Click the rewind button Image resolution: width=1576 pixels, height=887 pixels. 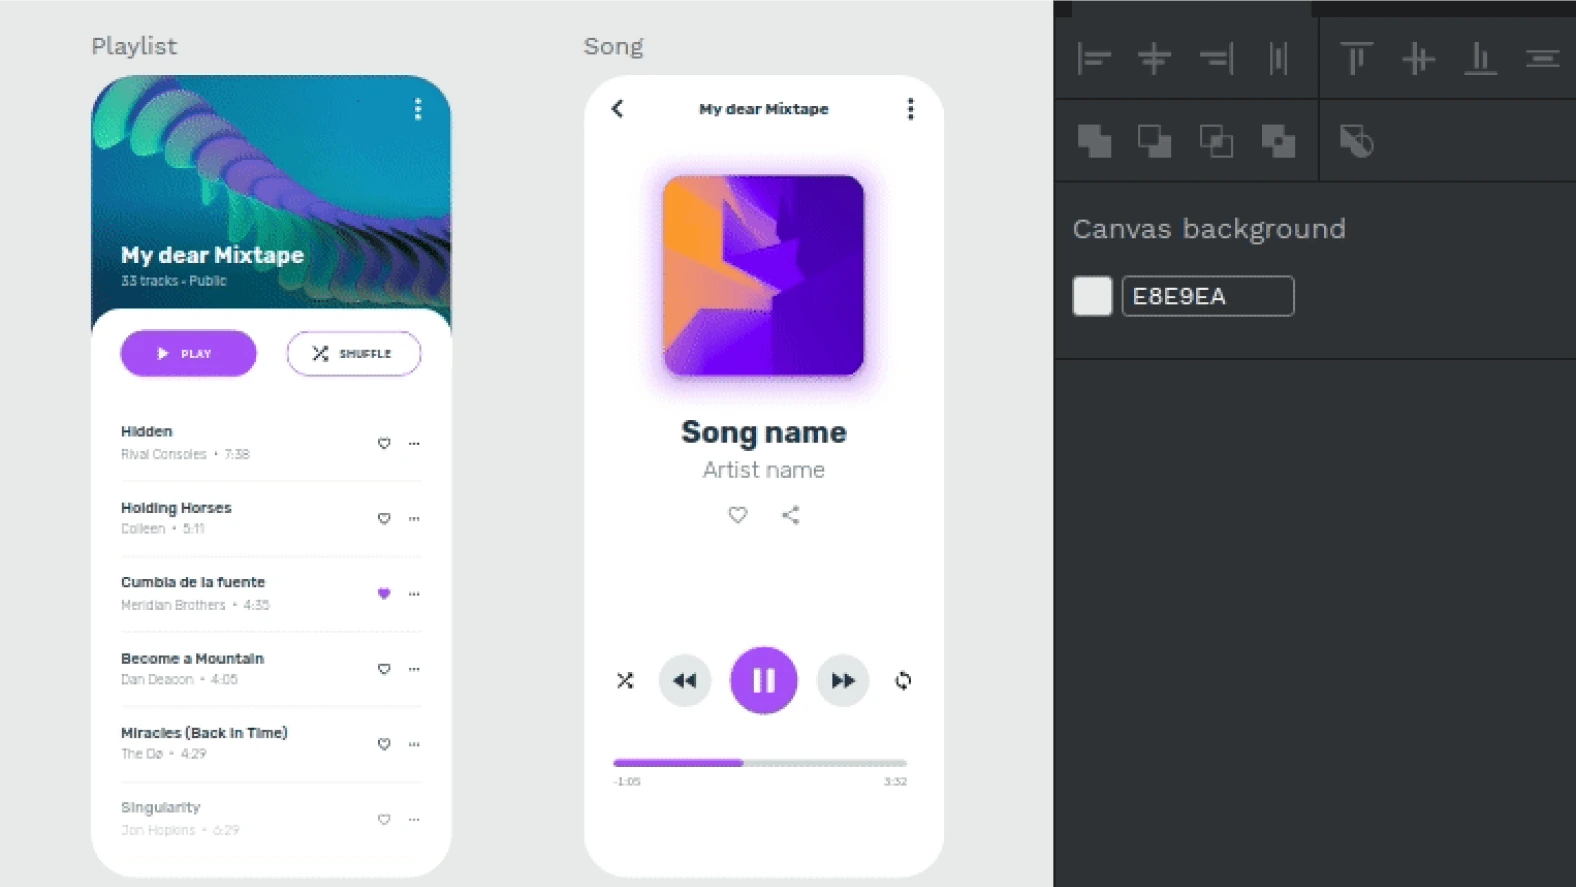[x=685, y=681]
